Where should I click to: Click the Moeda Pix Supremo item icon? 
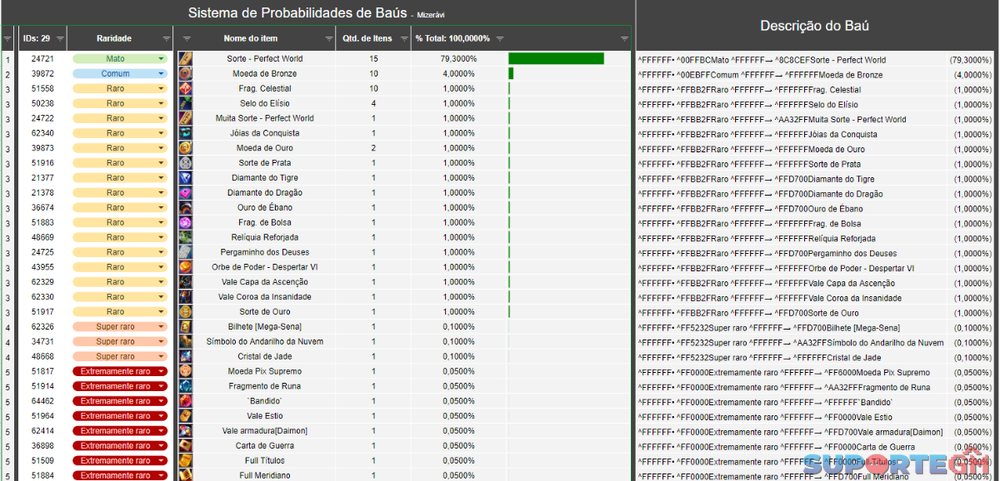point(185,371)
